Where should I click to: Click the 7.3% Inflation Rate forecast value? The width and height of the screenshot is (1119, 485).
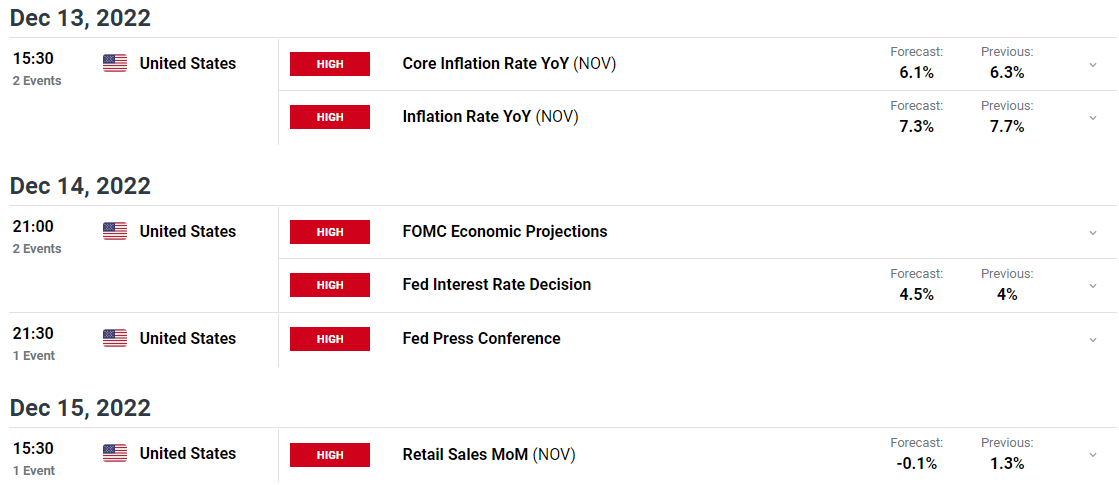[x=917, y=127]
